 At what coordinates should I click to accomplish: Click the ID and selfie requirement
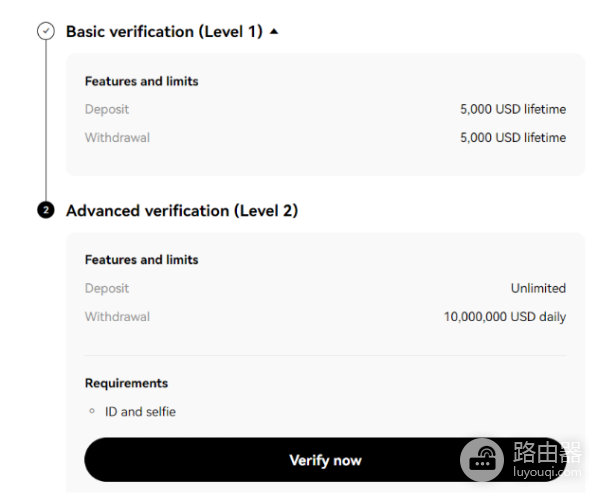point(140,411)
